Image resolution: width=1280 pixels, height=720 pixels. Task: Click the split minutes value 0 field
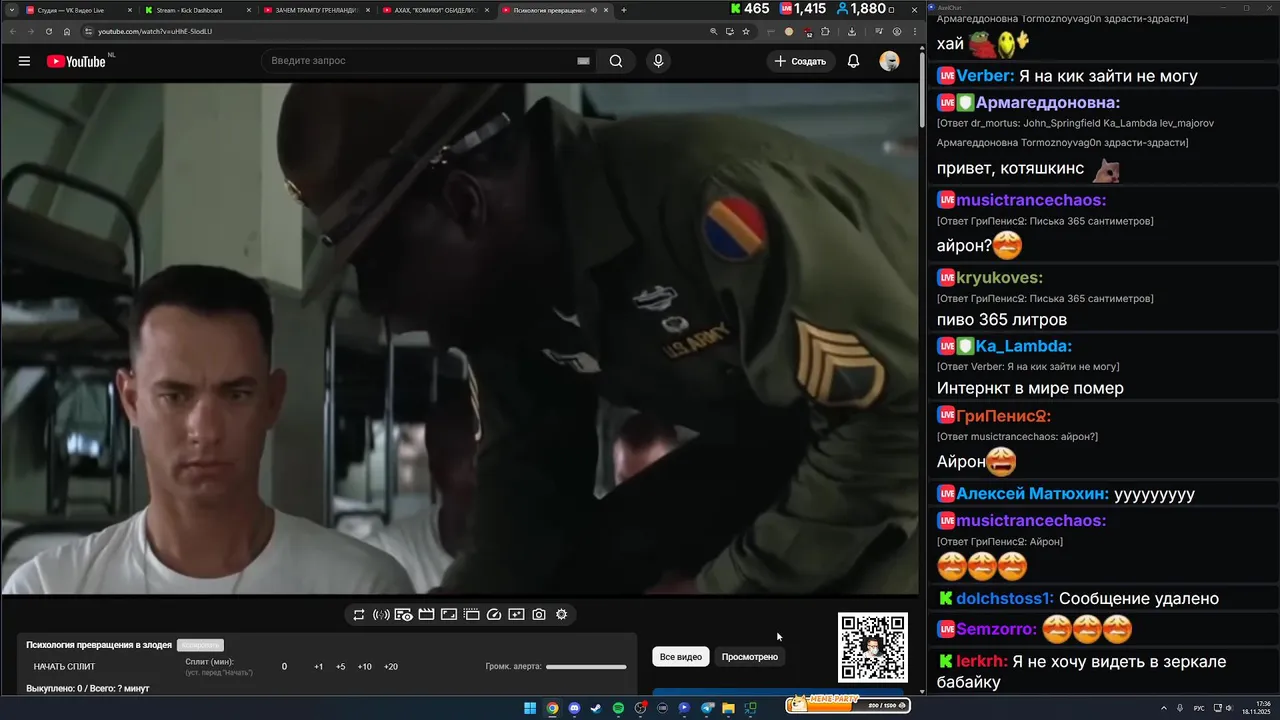(x=284, y=667)
